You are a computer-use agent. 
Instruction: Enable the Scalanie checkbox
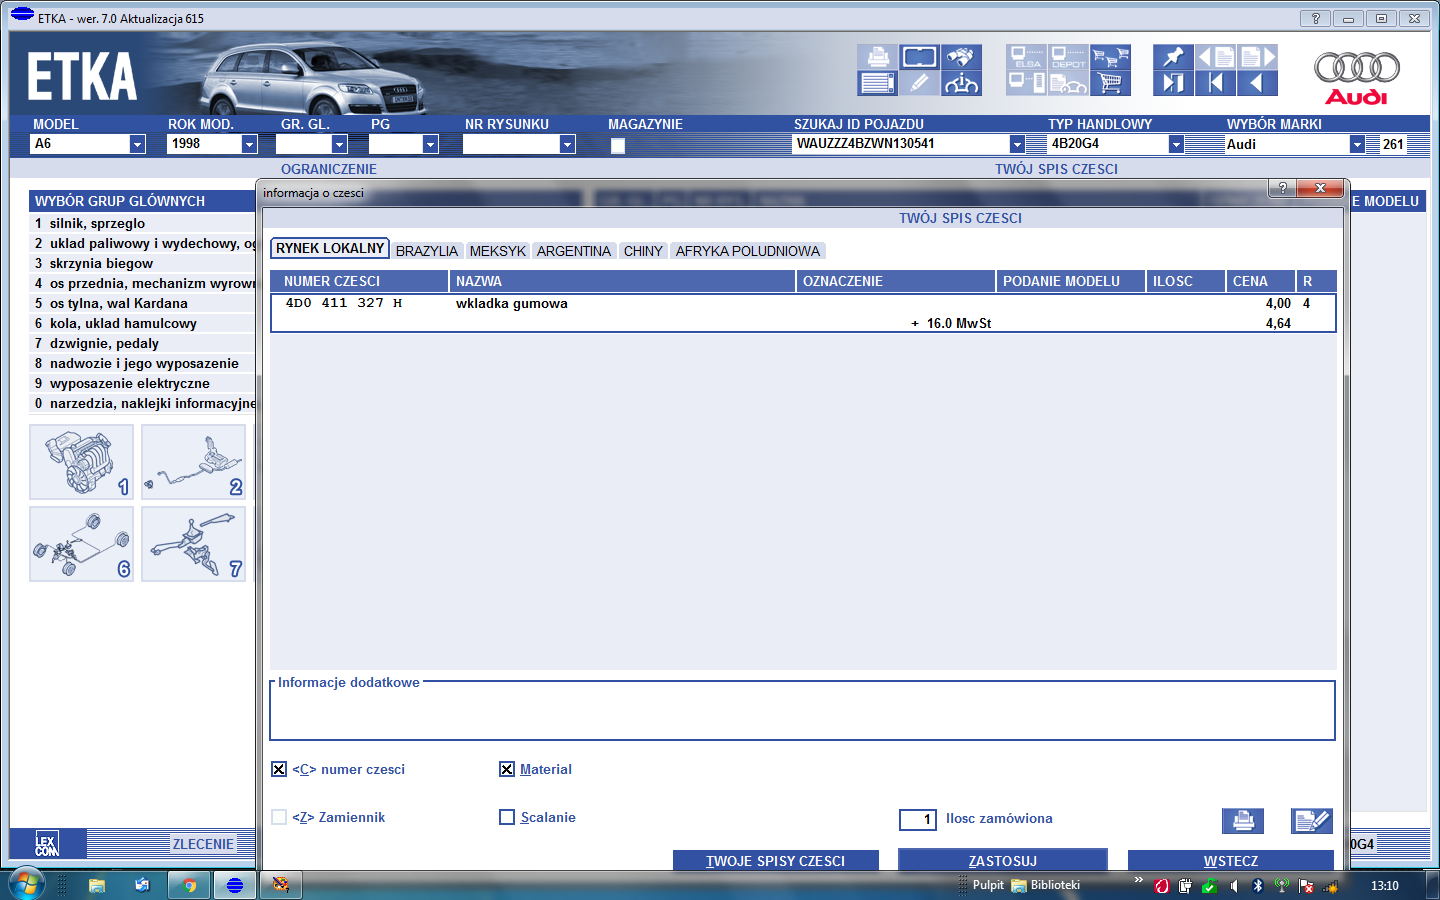(507, 817)
